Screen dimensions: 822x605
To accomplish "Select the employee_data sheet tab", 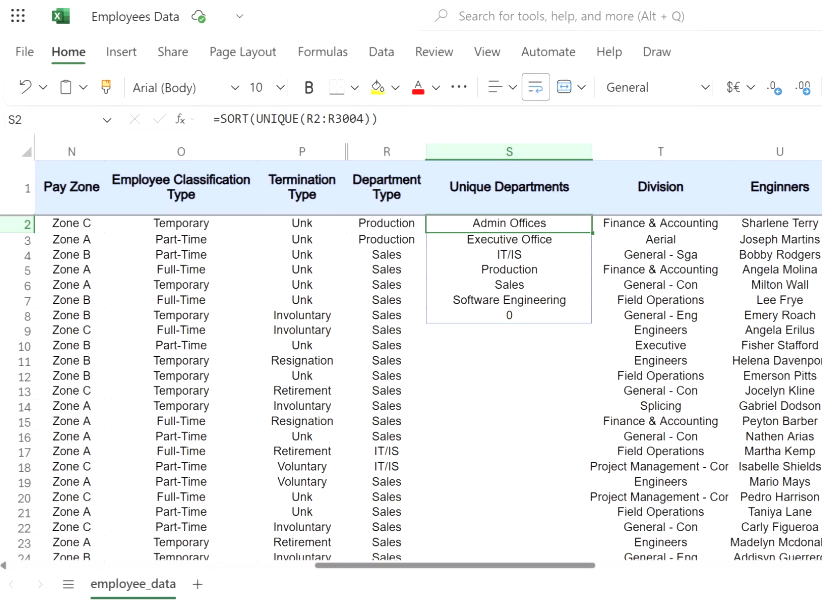I will click(133, 584).
